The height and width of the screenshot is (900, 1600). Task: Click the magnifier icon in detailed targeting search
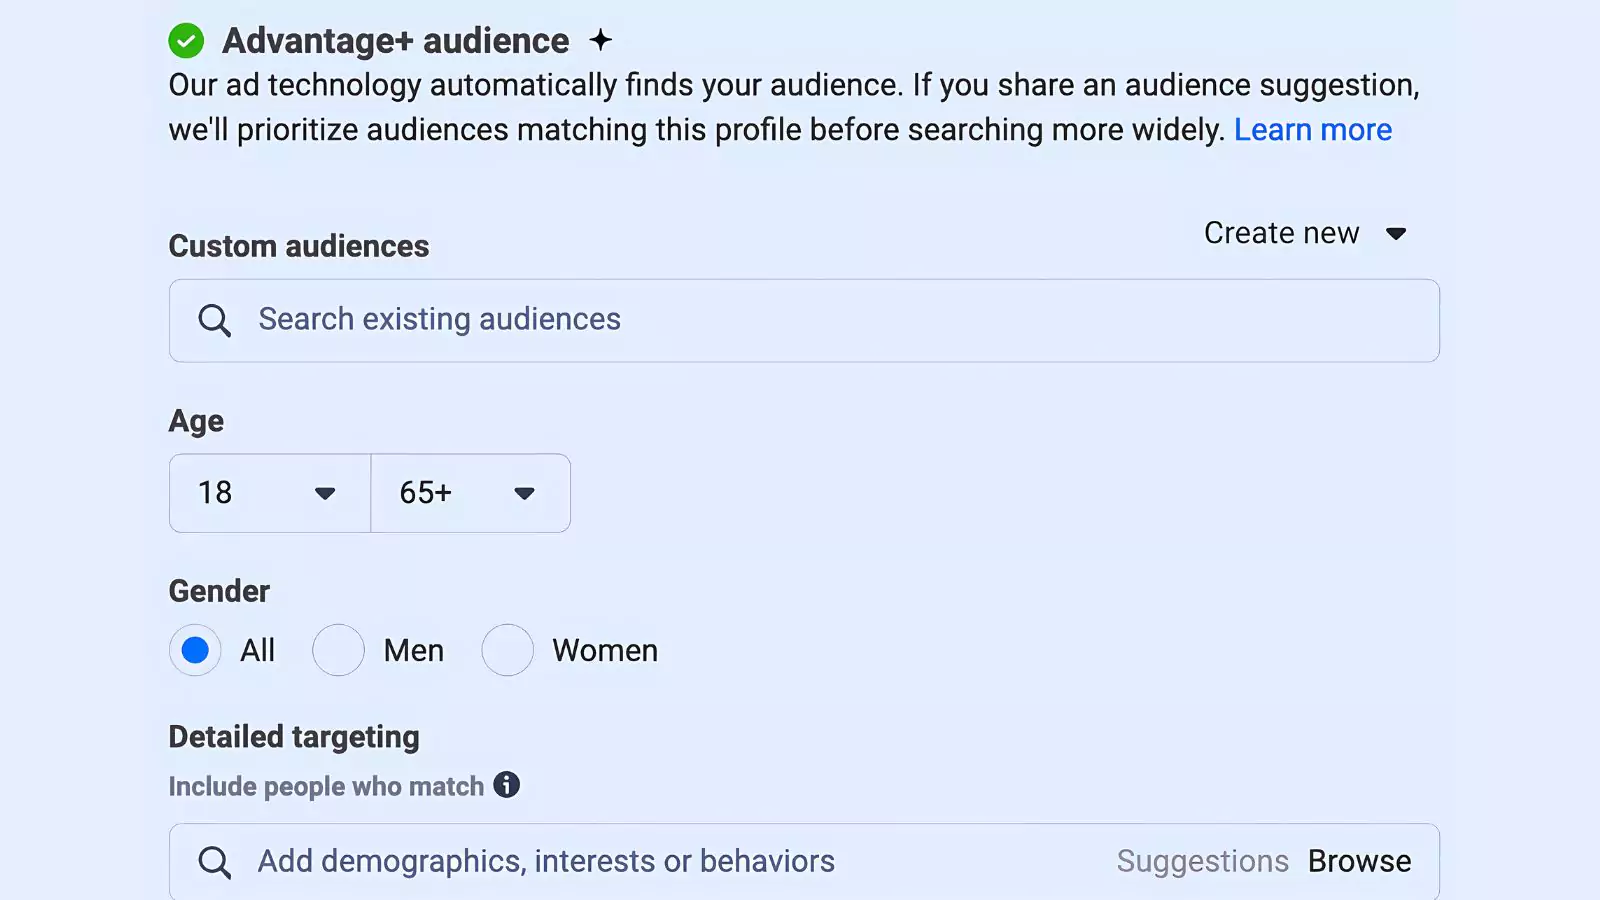[214, 862]
